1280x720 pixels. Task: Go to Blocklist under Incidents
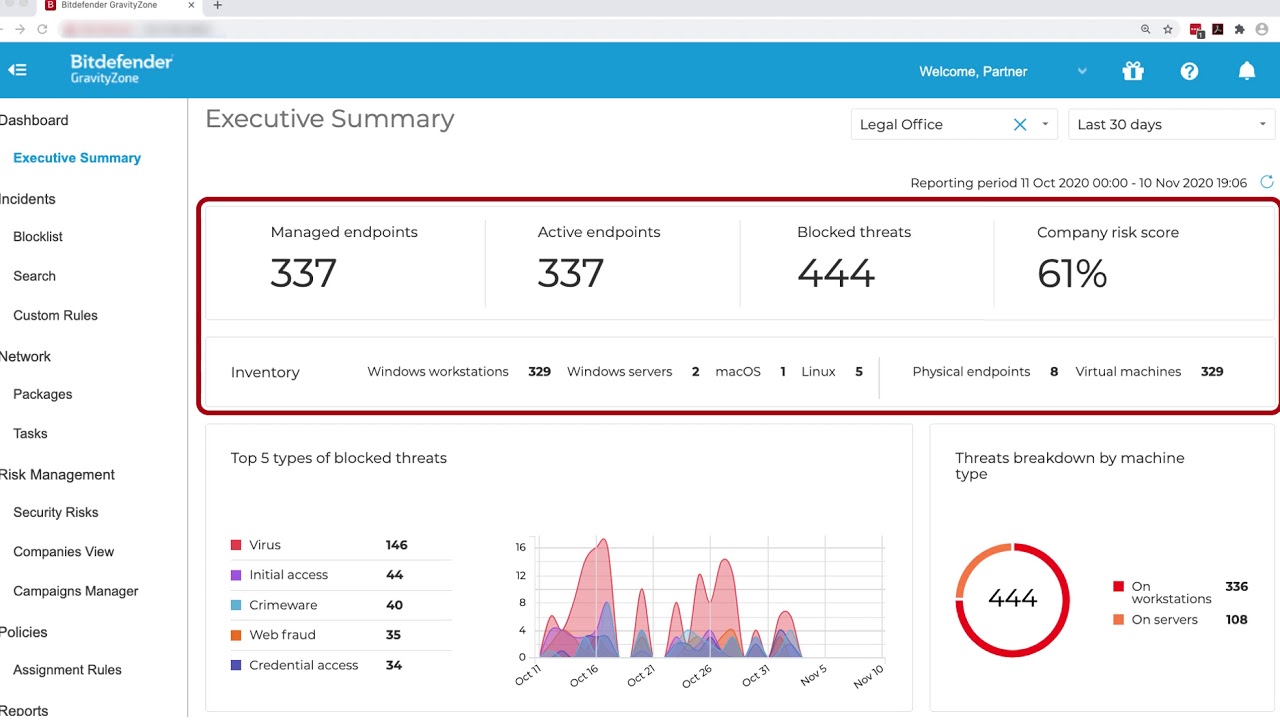(x=38, y=237)
